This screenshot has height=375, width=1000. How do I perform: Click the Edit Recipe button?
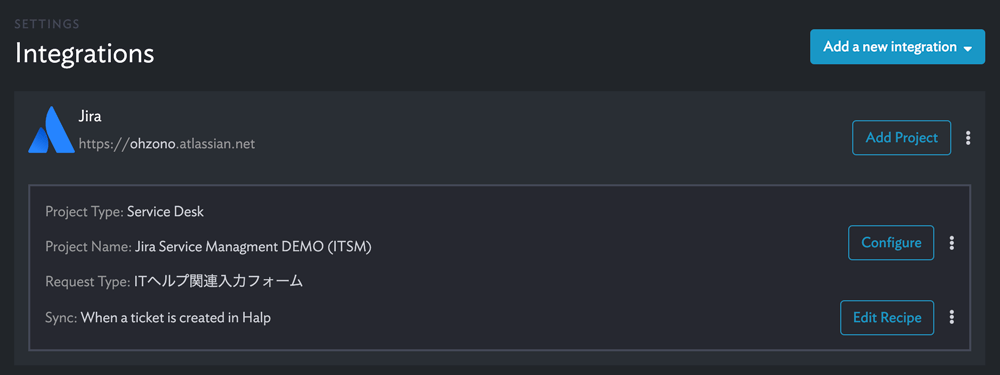887,317
